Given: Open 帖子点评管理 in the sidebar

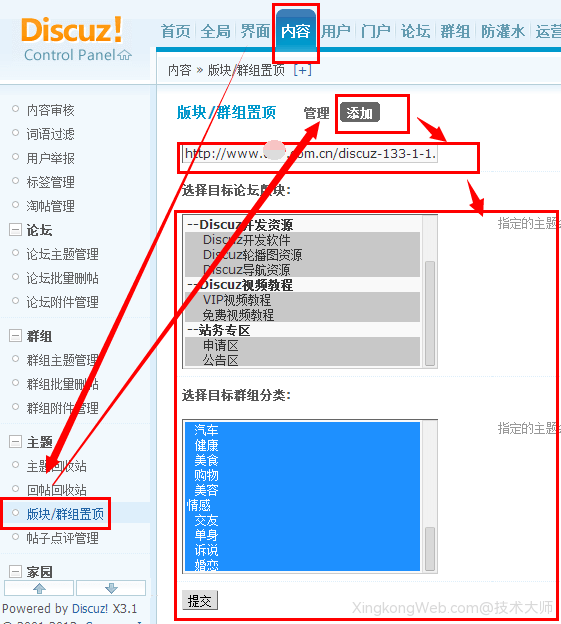Looking at the screenshot, I should click(62, 538).
